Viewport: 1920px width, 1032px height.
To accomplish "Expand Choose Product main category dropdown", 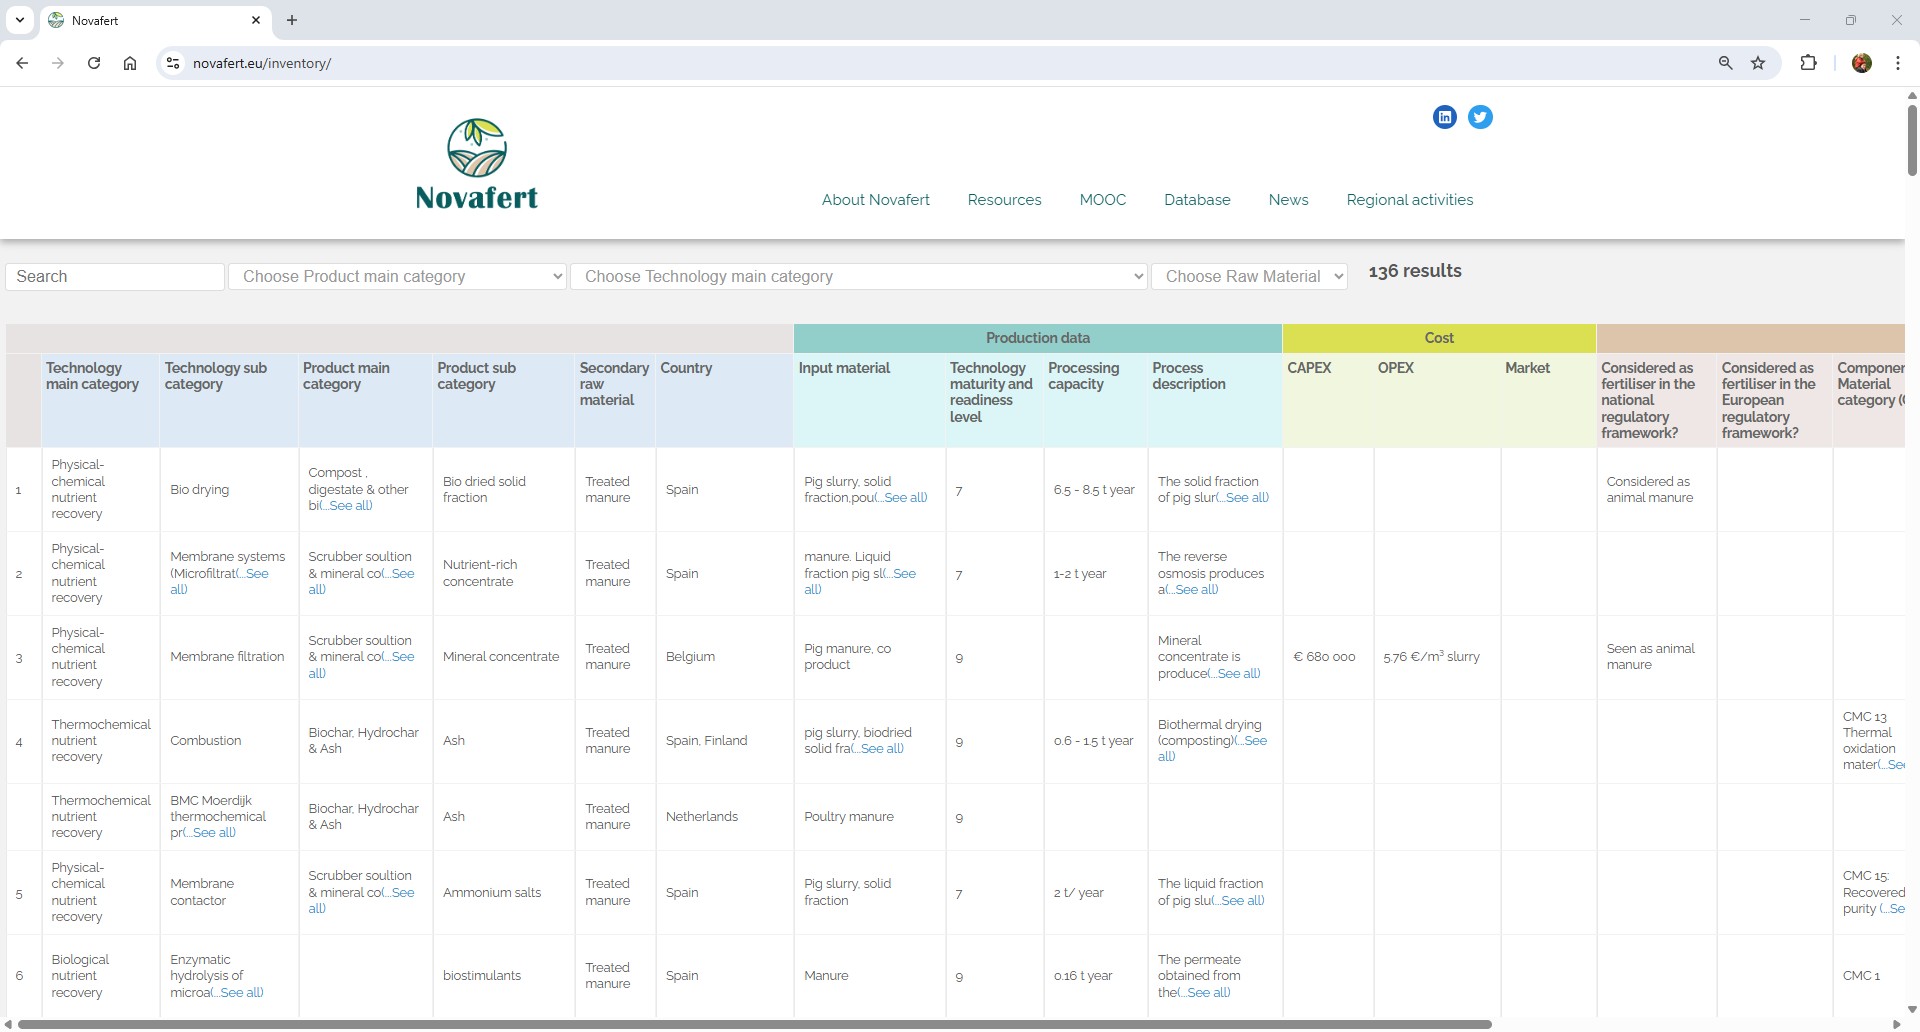I will 397,277.
